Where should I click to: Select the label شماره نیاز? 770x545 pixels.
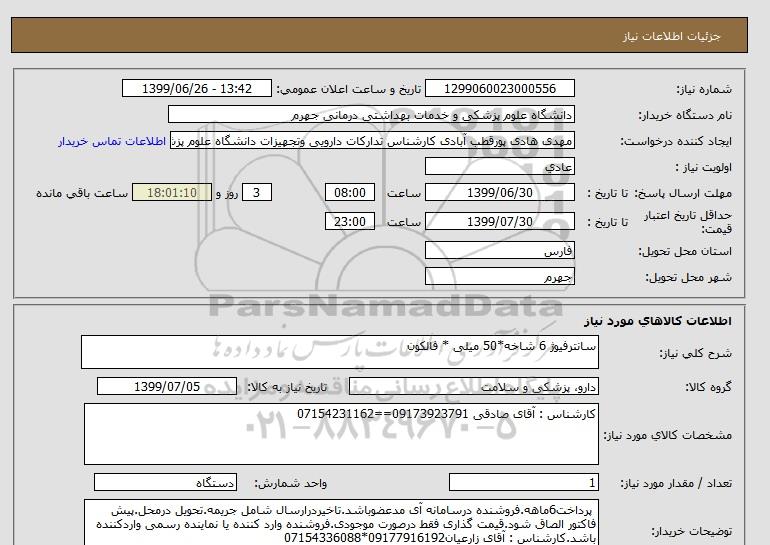tap(704, 89)
